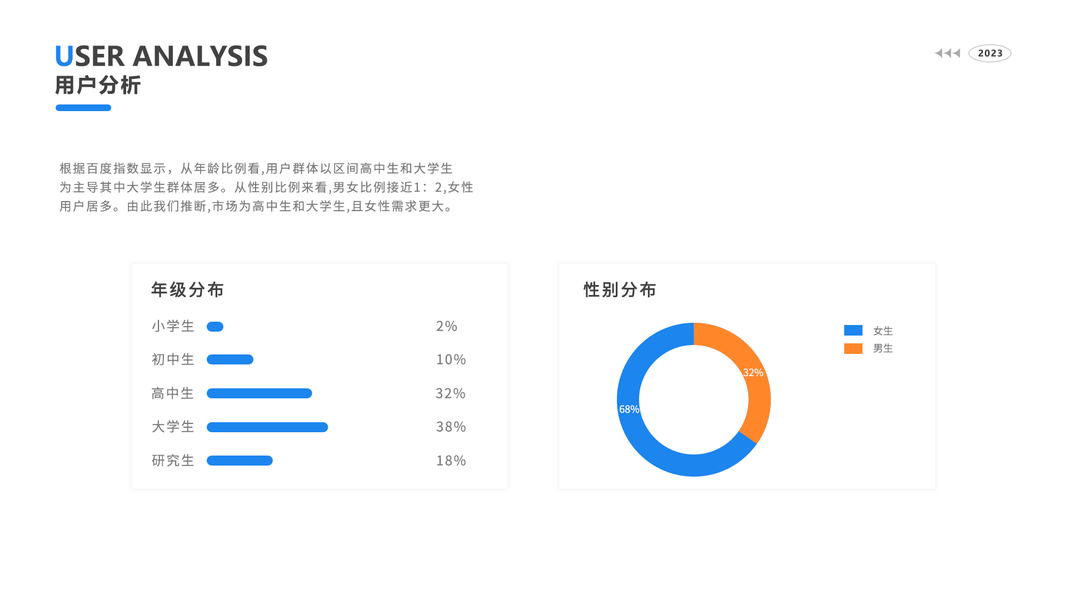Click the 小学生 row label
The width and height of the screenshot is (1067, 600).
[x=173, y=326]
